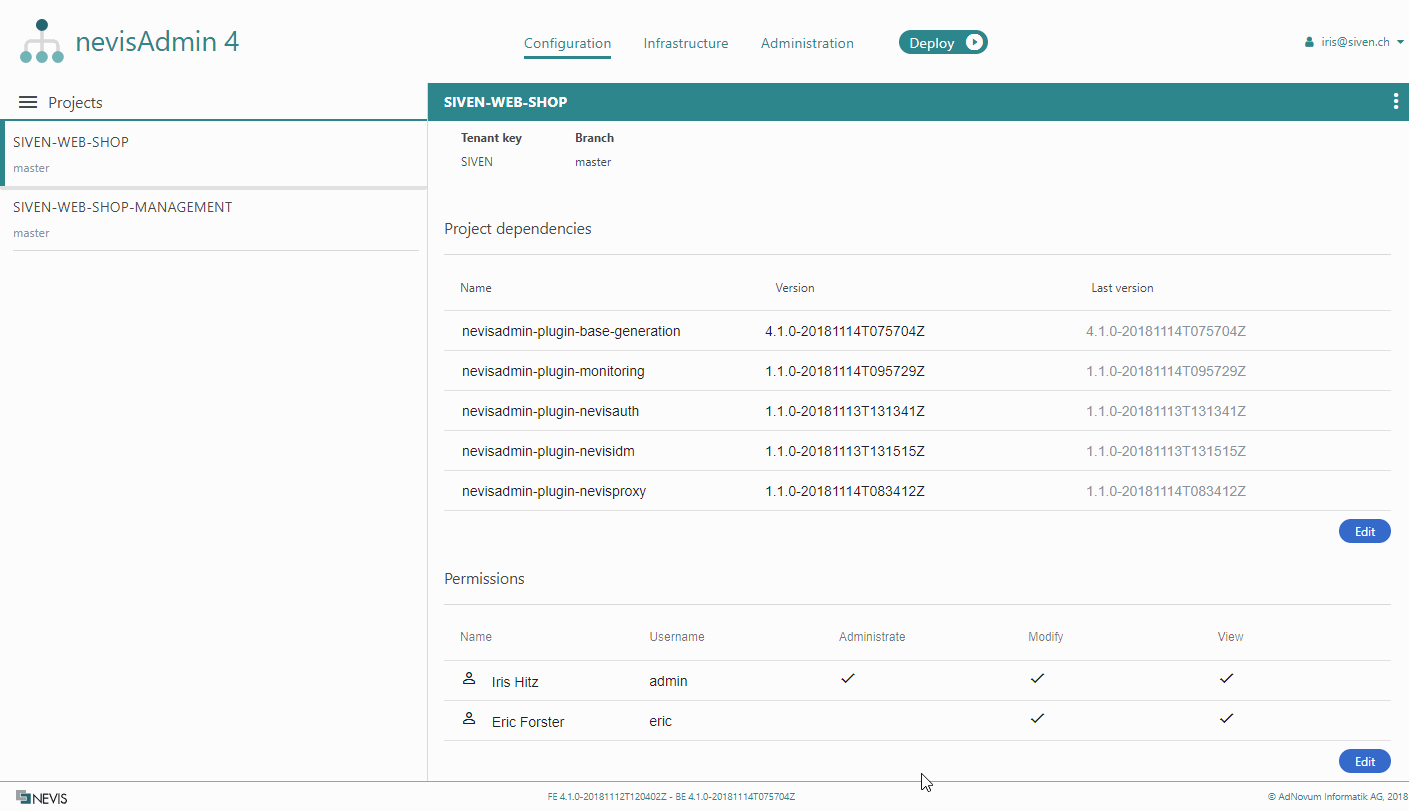Click the Permissions section heading
The height and width of the screenshot is (811, 1409).
pos(484,579)
